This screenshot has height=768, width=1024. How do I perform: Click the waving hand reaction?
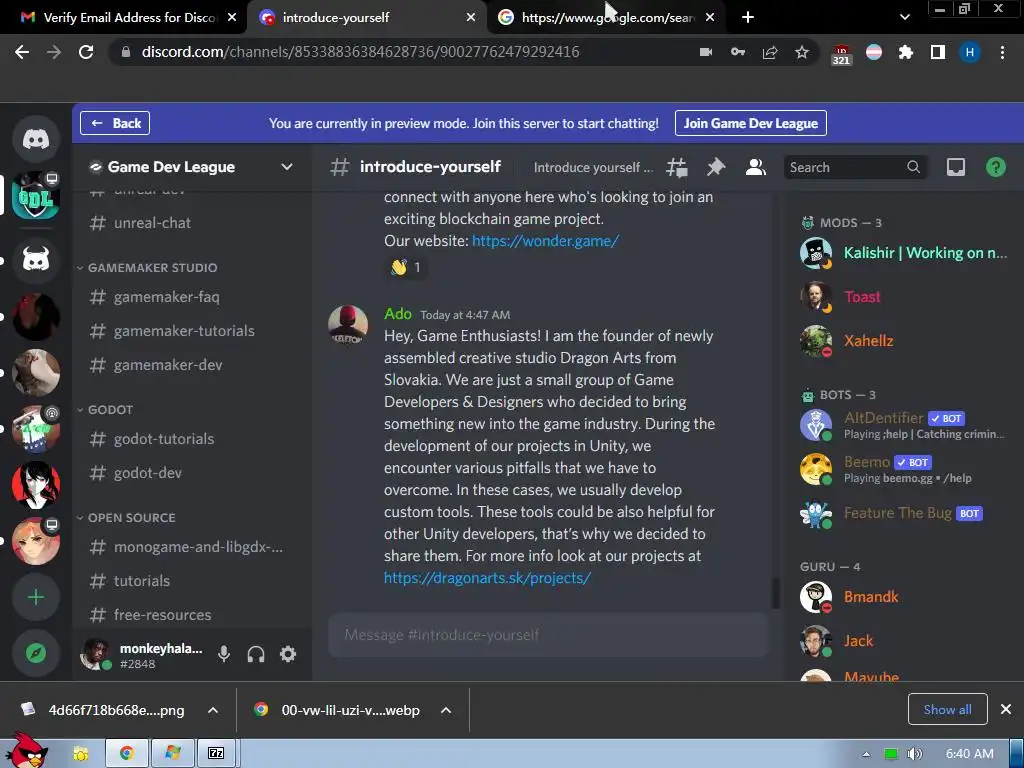[406, 267]
